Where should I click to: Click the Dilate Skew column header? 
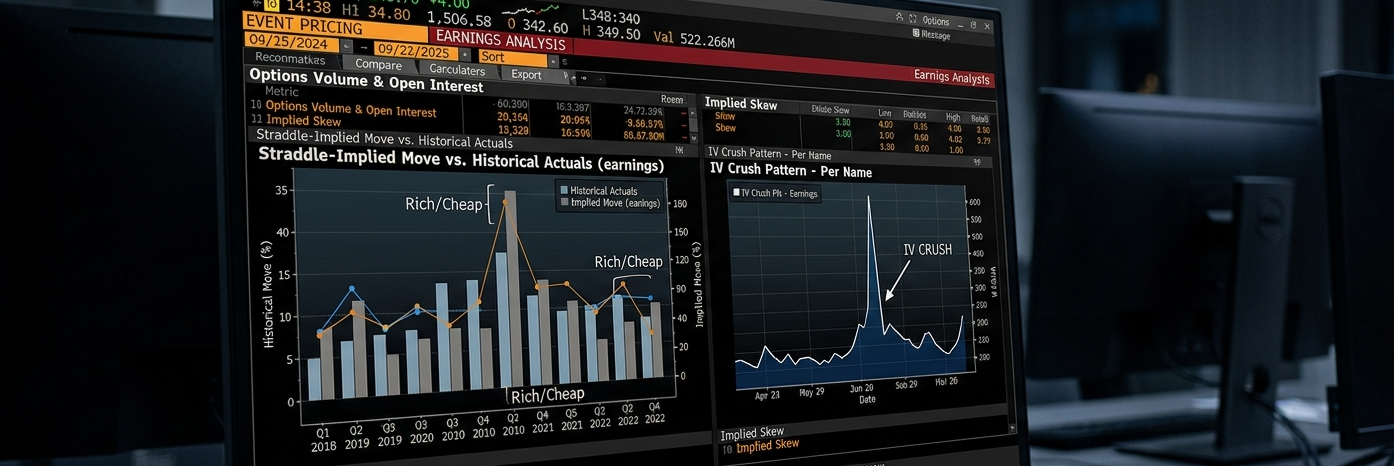click(831, 110)
